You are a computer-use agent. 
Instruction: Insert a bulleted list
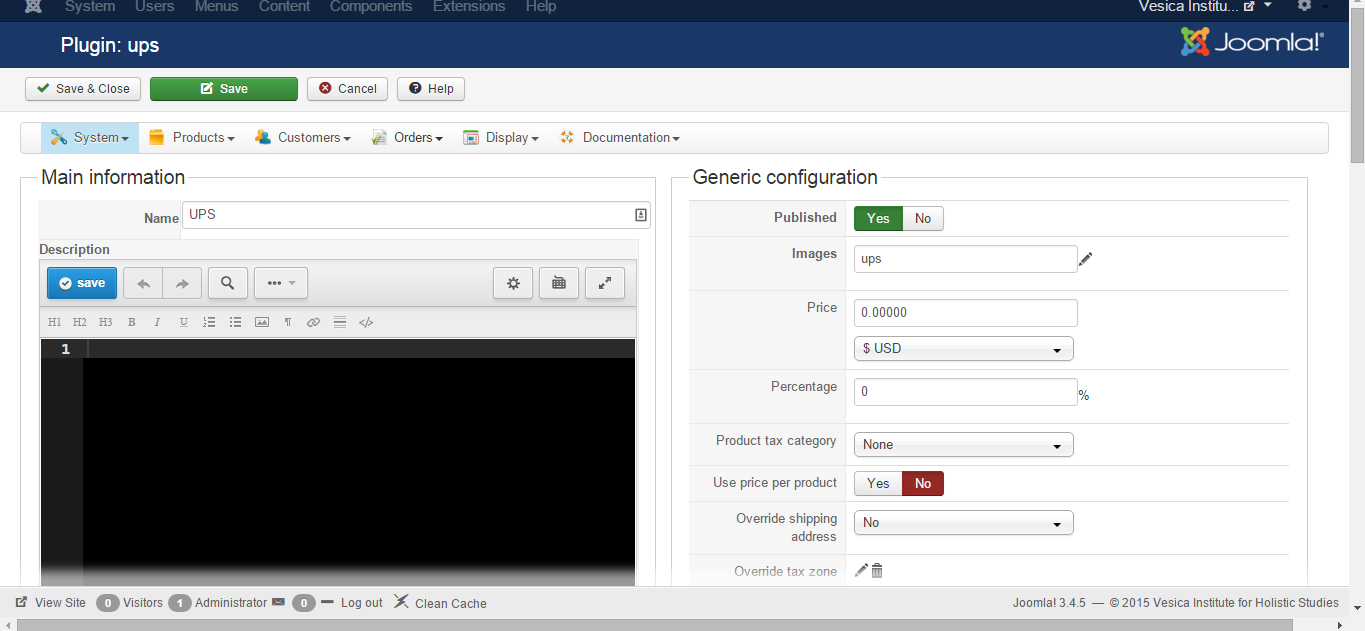click(236, 322)
